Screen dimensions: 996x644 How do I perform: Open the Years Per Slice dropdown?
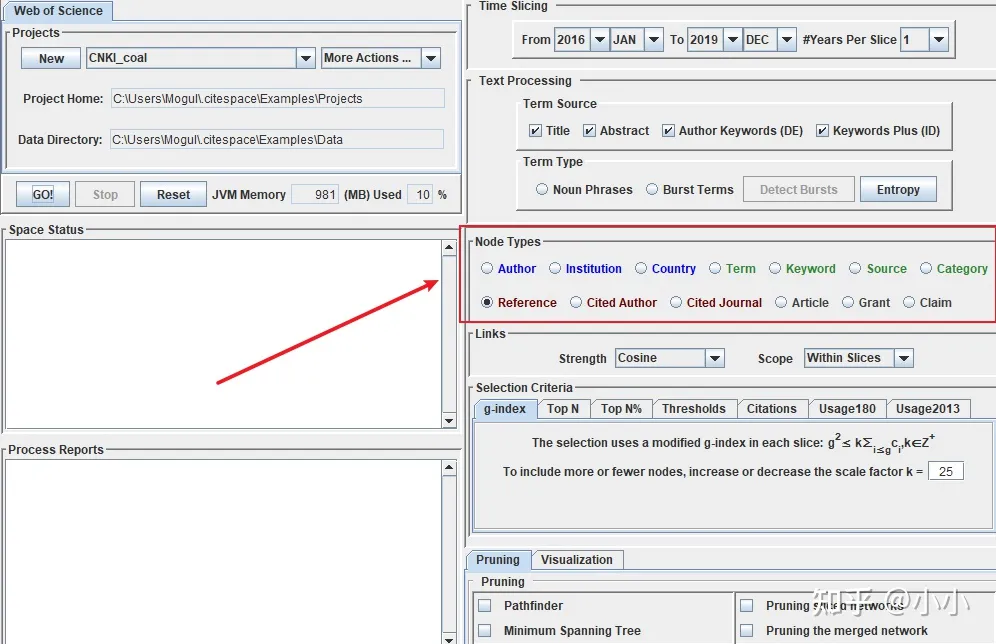pyautogui.click(x=939, y=39)
